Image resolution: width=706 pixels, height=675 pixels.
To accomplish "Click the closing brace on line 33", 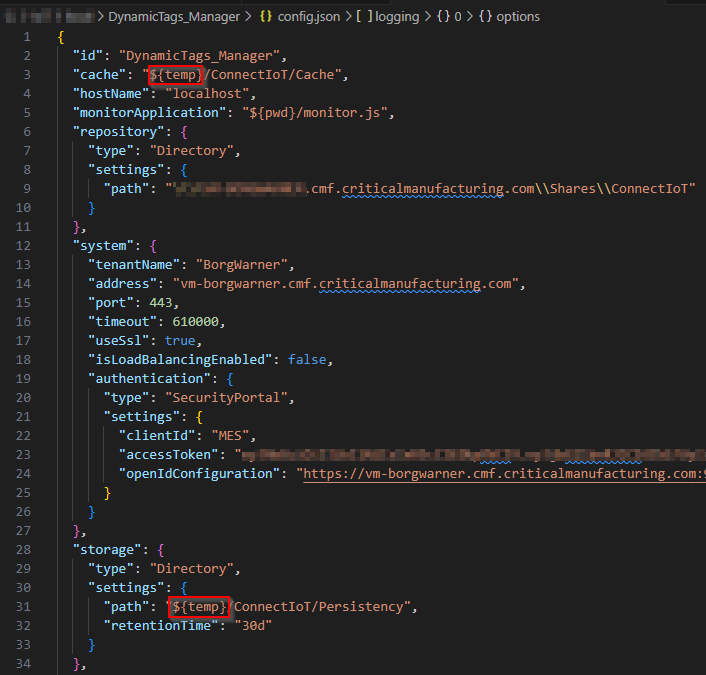I will 91,644.
